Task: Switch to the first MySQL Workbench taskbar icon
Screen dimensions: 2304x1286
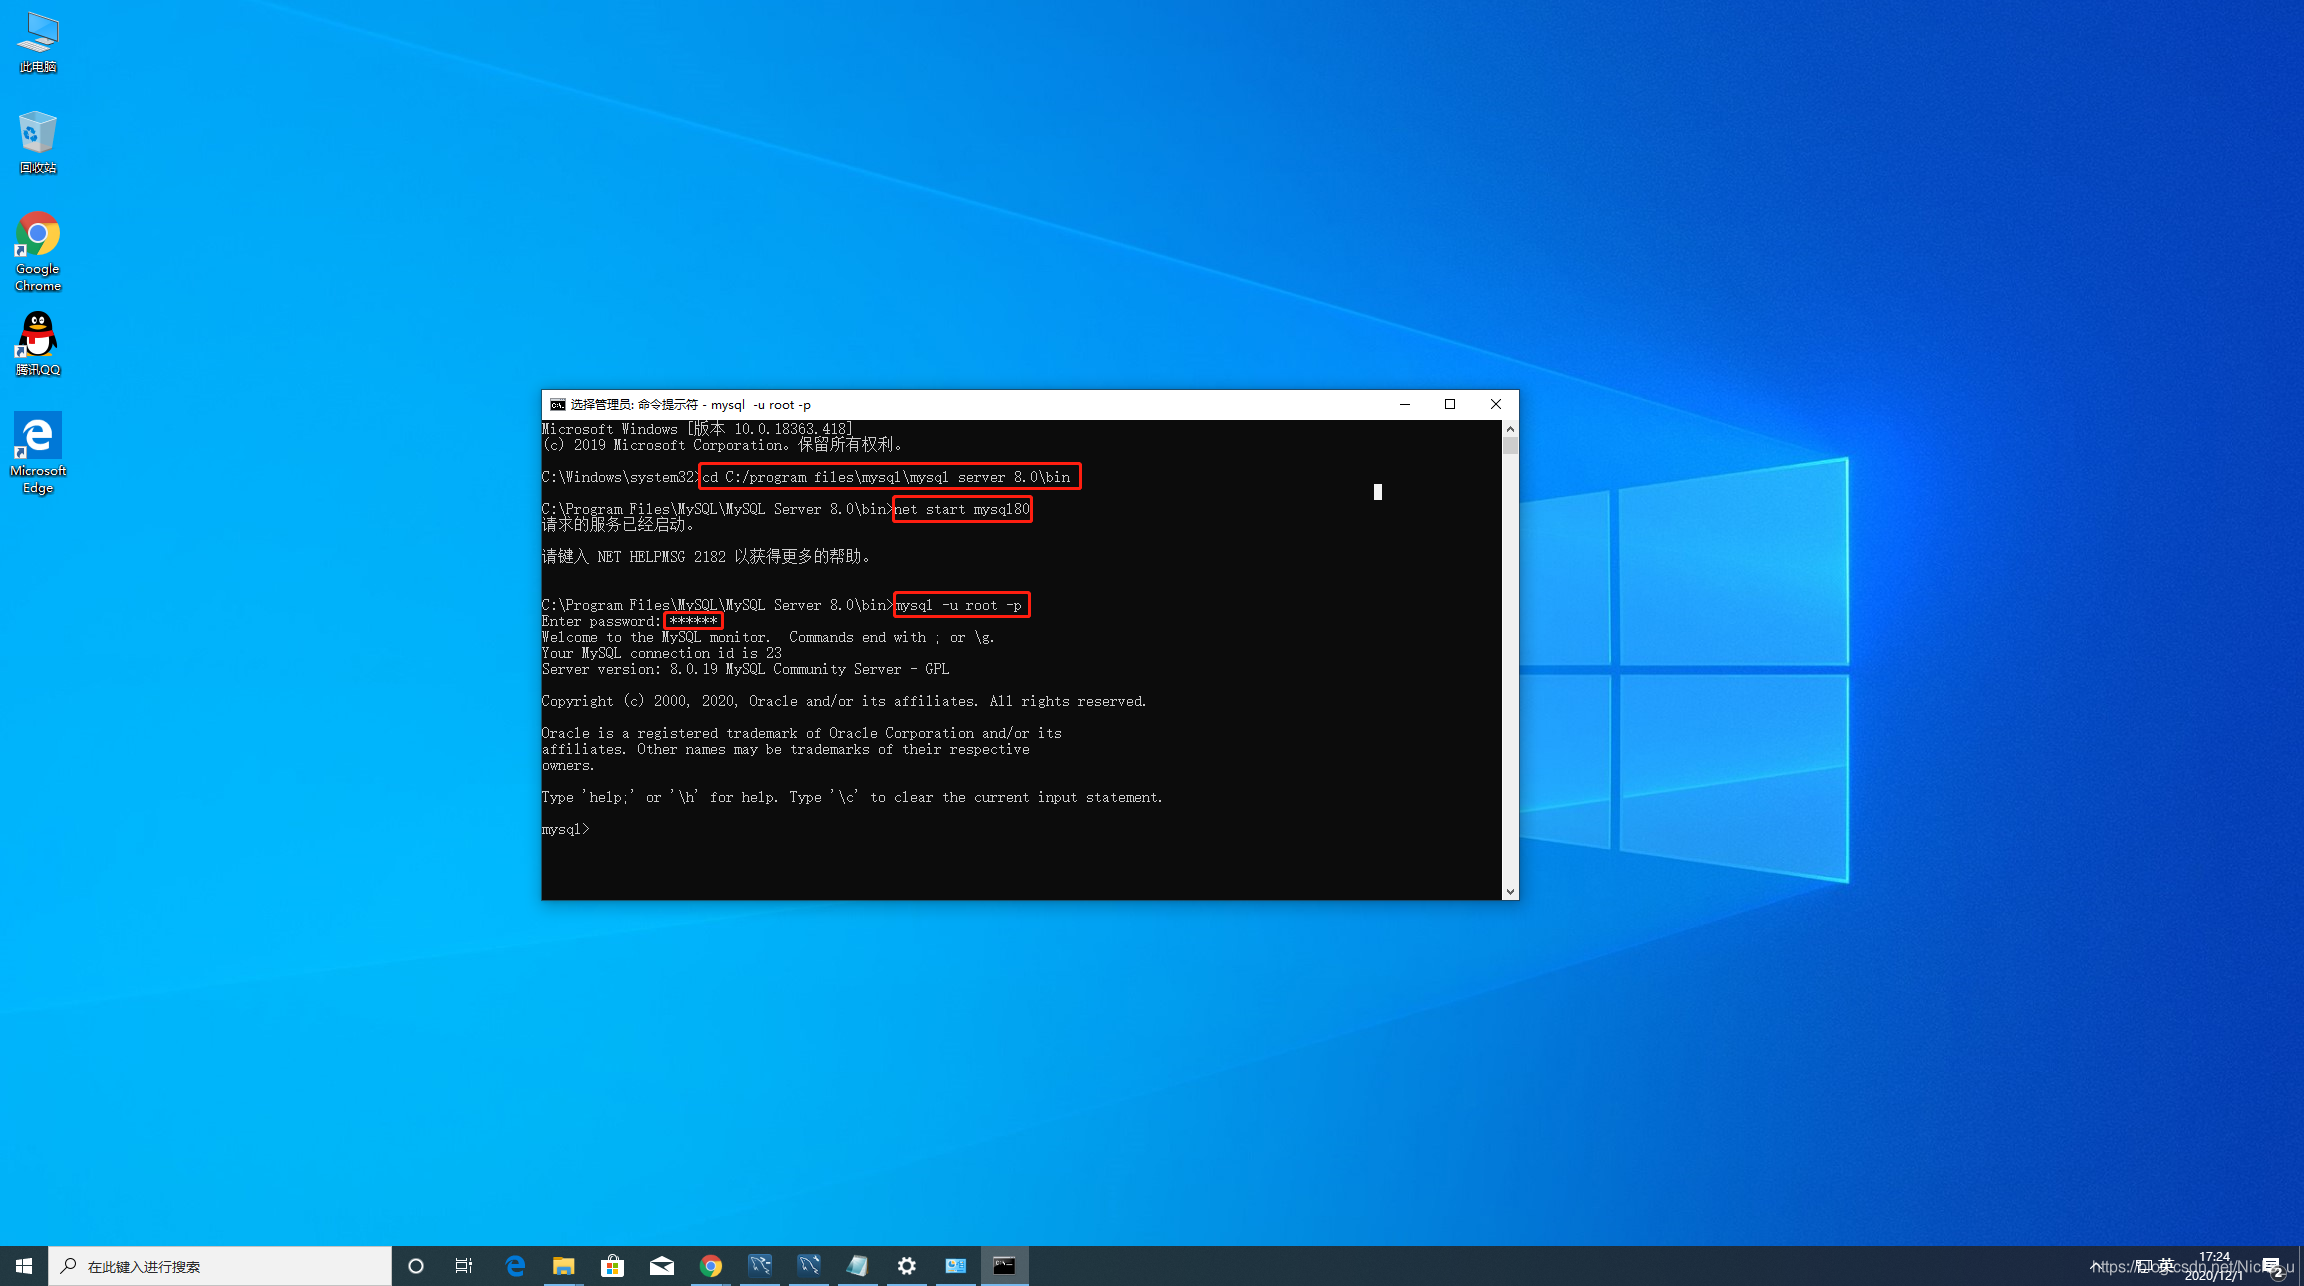Action: tap(759, 1266)
